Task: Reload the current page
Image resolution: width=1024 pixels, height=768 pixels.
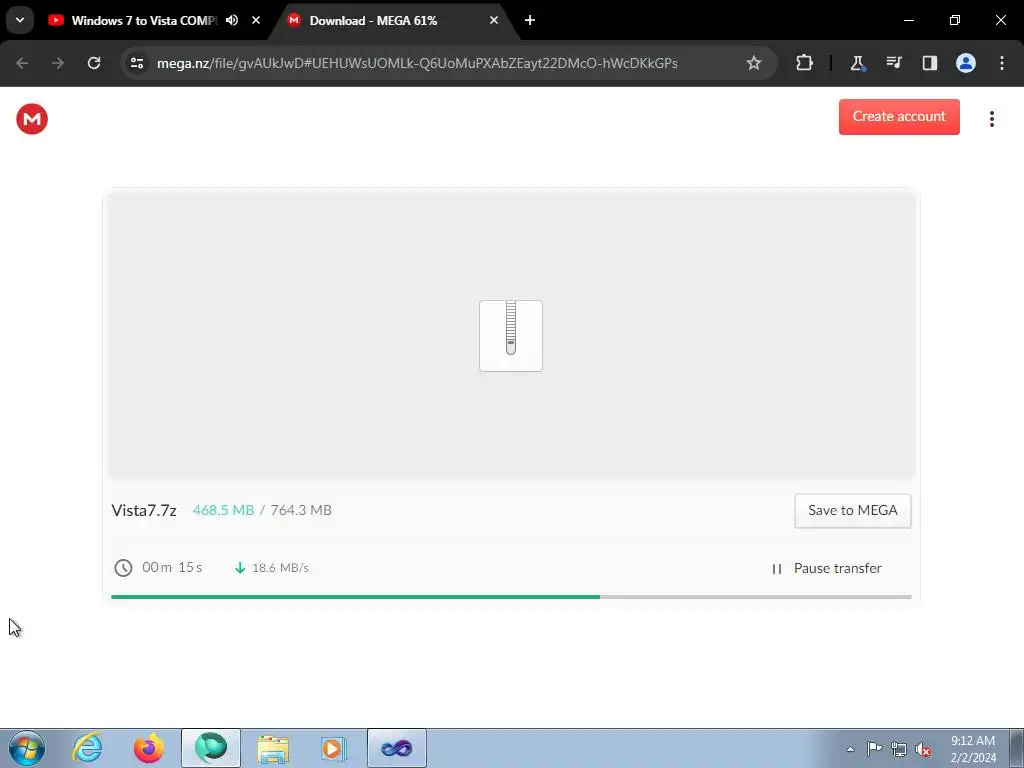Action: click(94, 63)
